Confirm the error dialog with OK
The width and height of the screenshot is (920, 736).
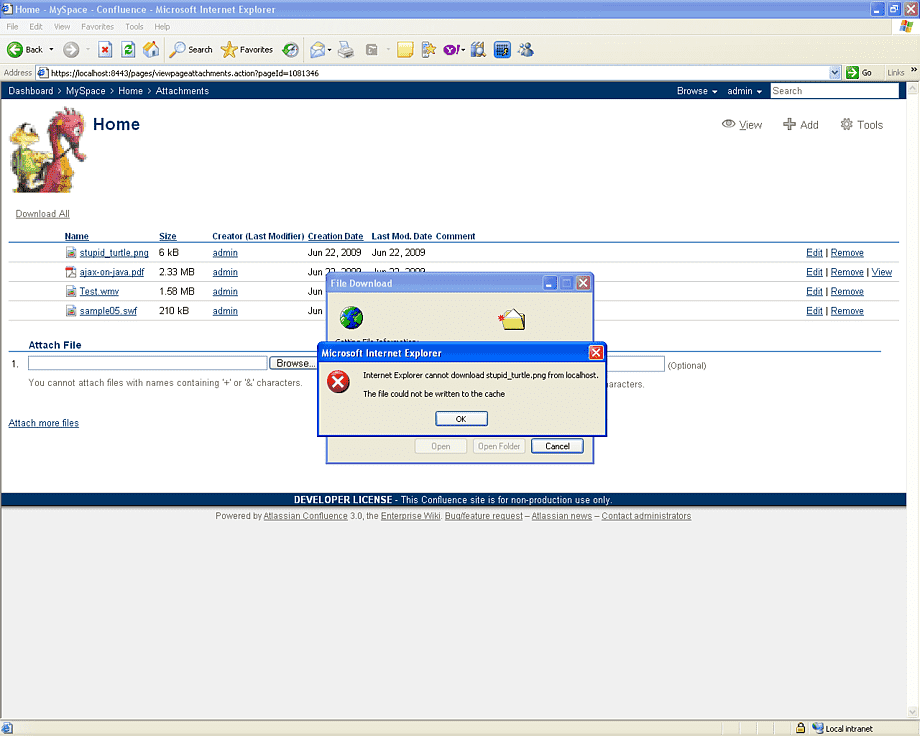(x=461, y=418)
